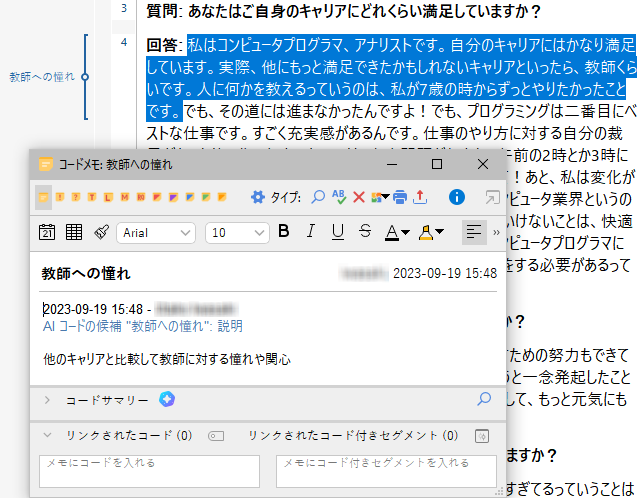Toggle the switch next to リンクされたコード
The height and width of the screenshot is (498, 638).
pos(216,436)
